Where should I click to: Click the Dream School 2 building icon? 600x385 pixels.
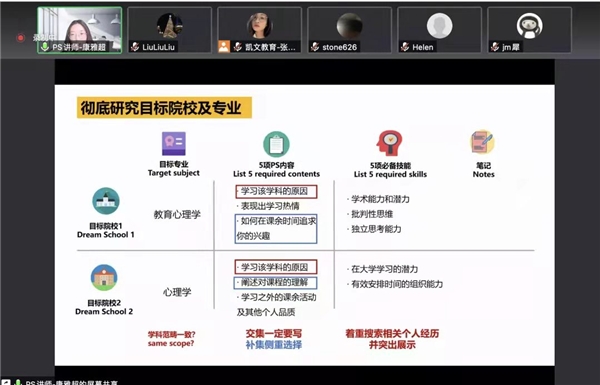[x=104, y=277]
